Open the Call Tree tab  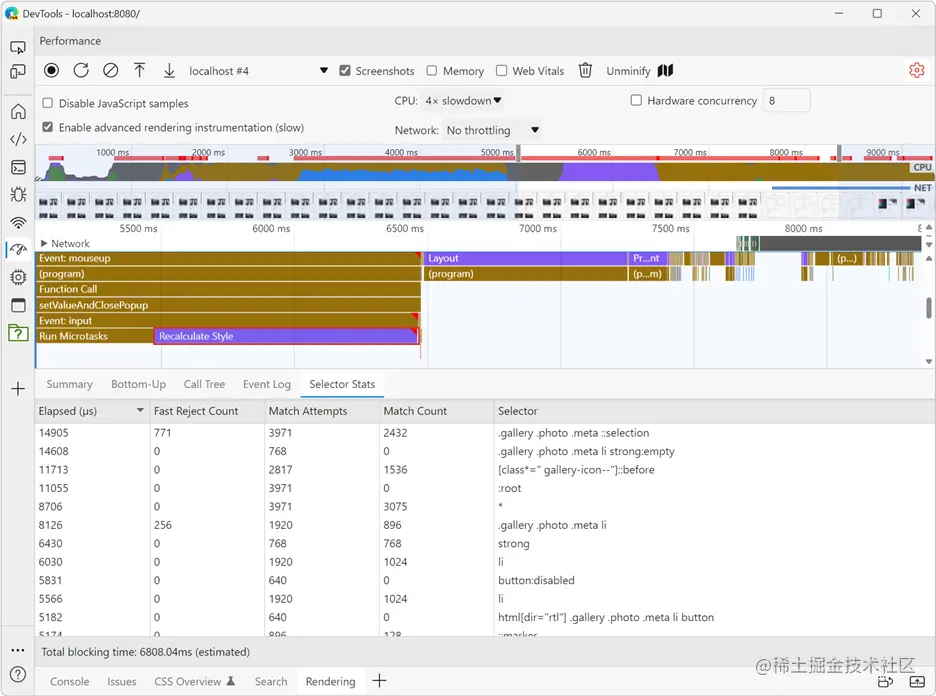[204, 384]
